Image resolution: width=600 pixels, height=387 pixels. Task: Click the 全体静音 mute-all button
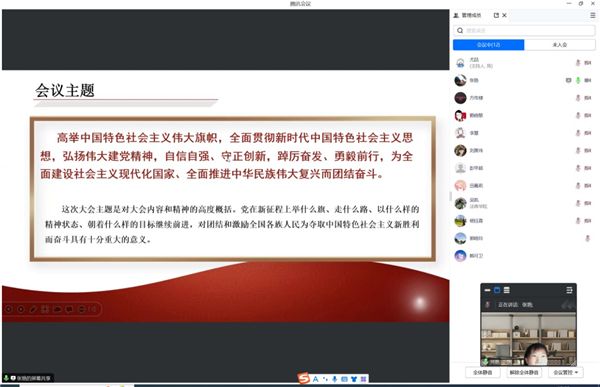[482, 372]
